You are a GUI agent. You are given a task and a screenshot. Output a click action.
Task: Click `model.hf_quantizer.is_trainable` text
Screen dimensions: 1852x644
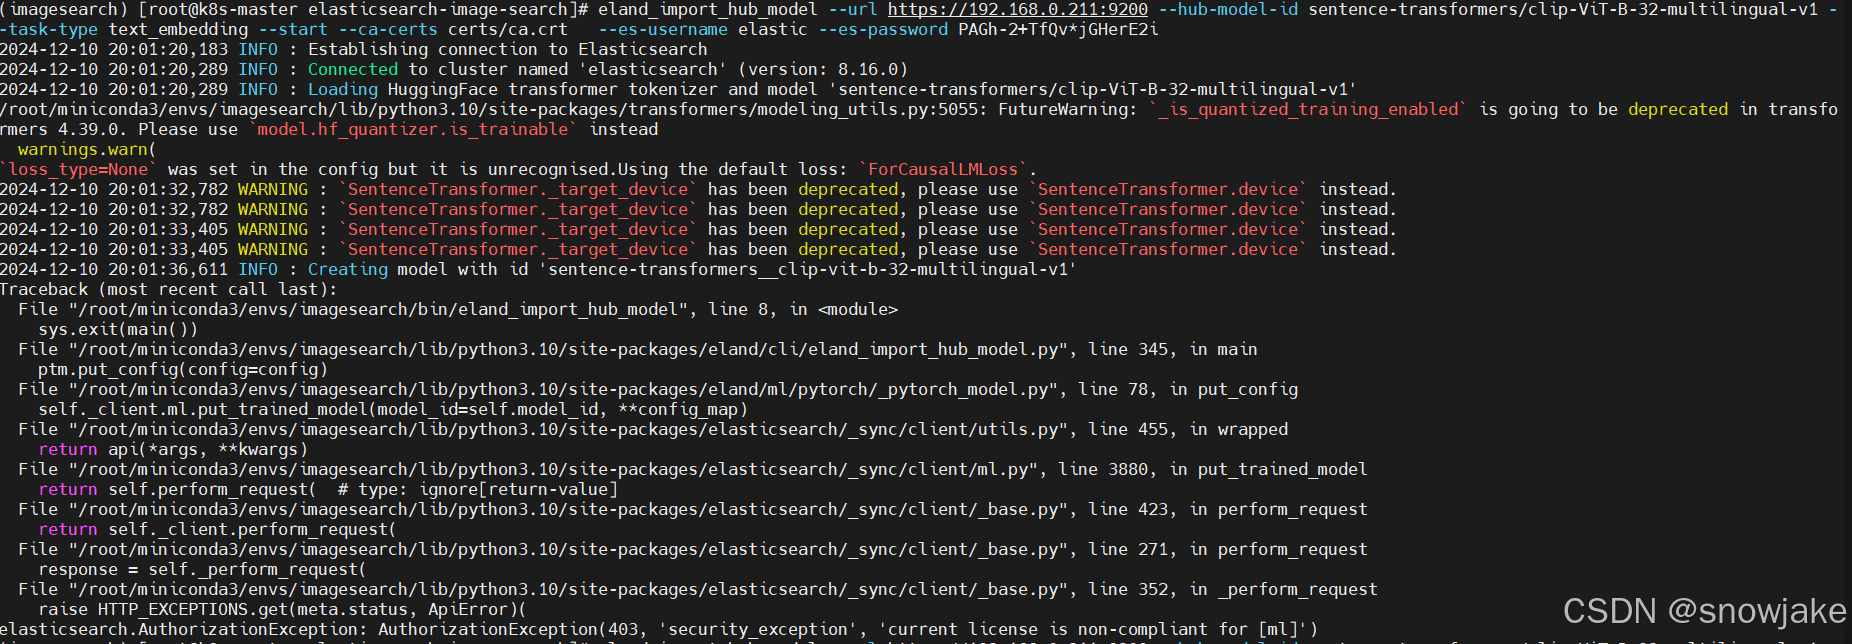click(413, 130)
